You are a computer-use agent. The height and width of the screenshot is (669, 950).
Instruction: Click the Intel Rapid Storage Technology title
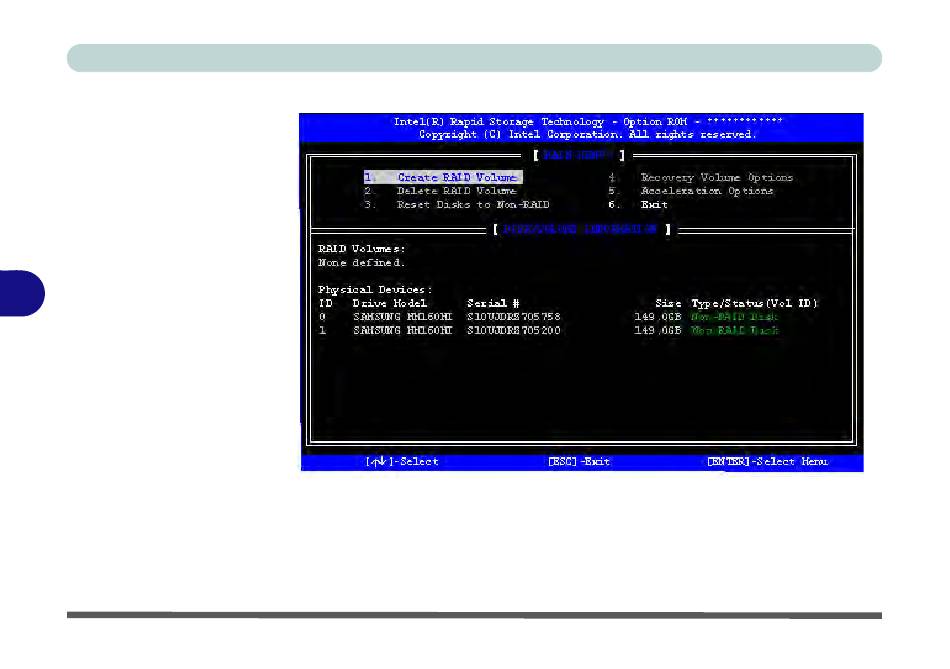tap(588, 122)
